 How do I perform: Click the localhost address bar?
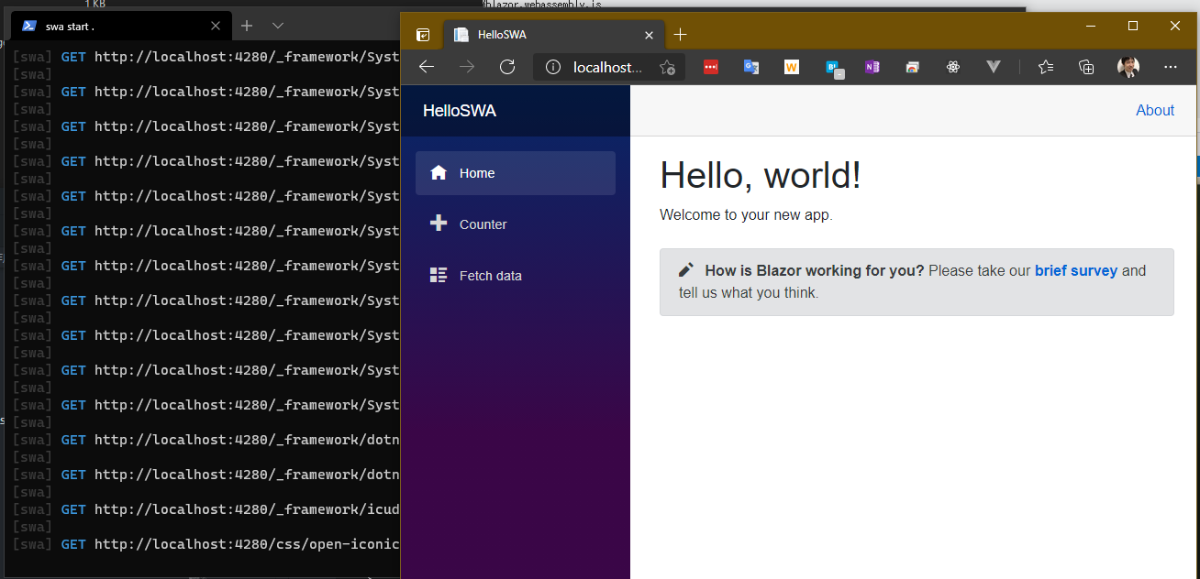(610, 67)
